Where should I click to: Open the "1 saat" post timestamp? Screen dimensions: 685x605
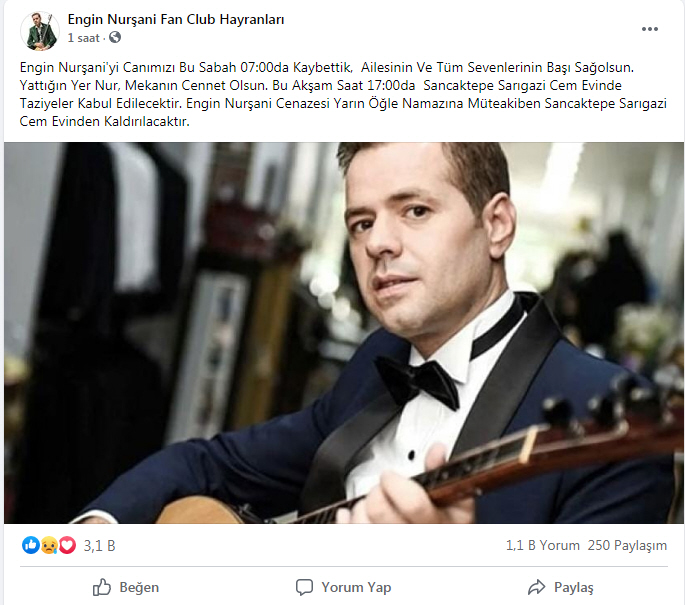click(83, 38)
